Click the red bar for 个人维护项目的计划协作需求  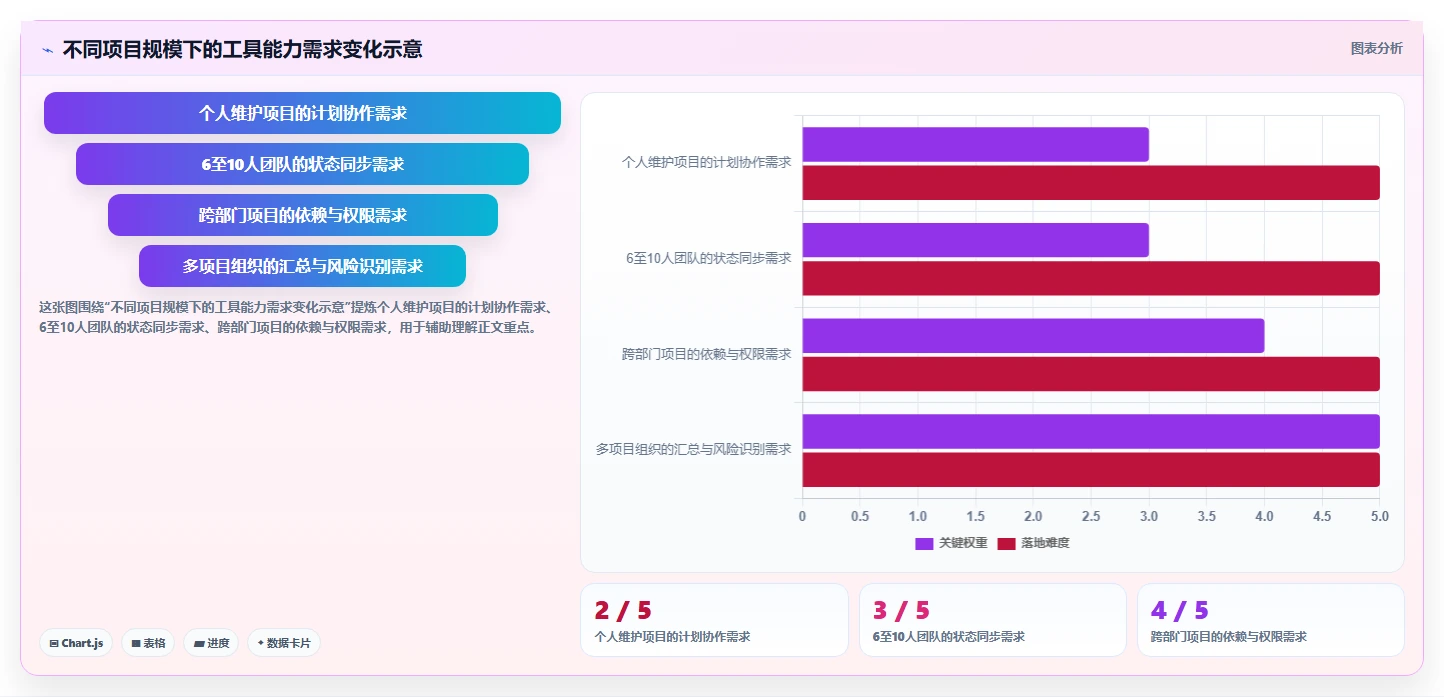click(x=1091, y=183)
